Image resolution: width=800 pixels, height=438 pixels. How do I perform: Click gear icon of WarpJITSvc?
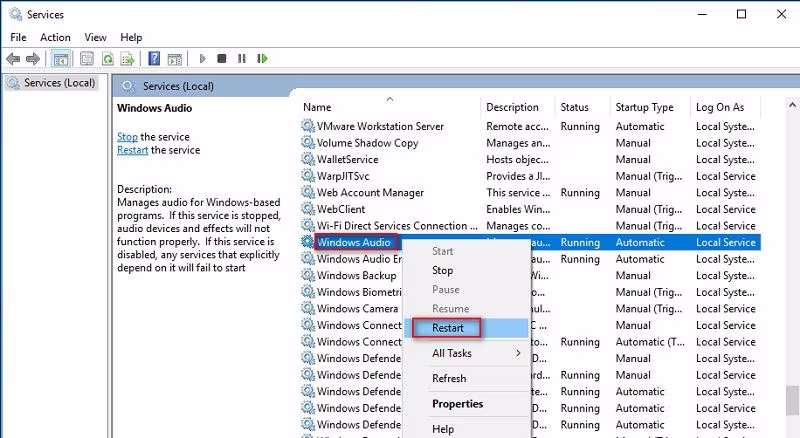point(308,176)
